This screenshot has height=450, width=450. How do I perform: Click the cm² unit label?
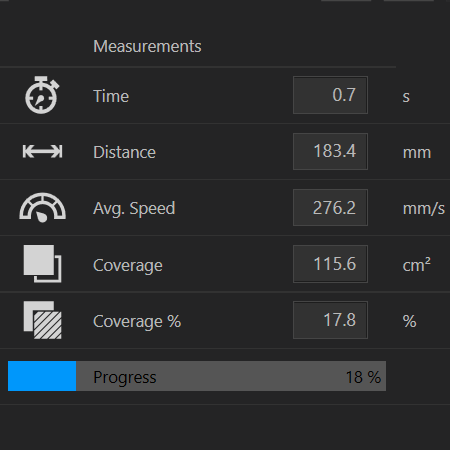(x=417, y=265)
